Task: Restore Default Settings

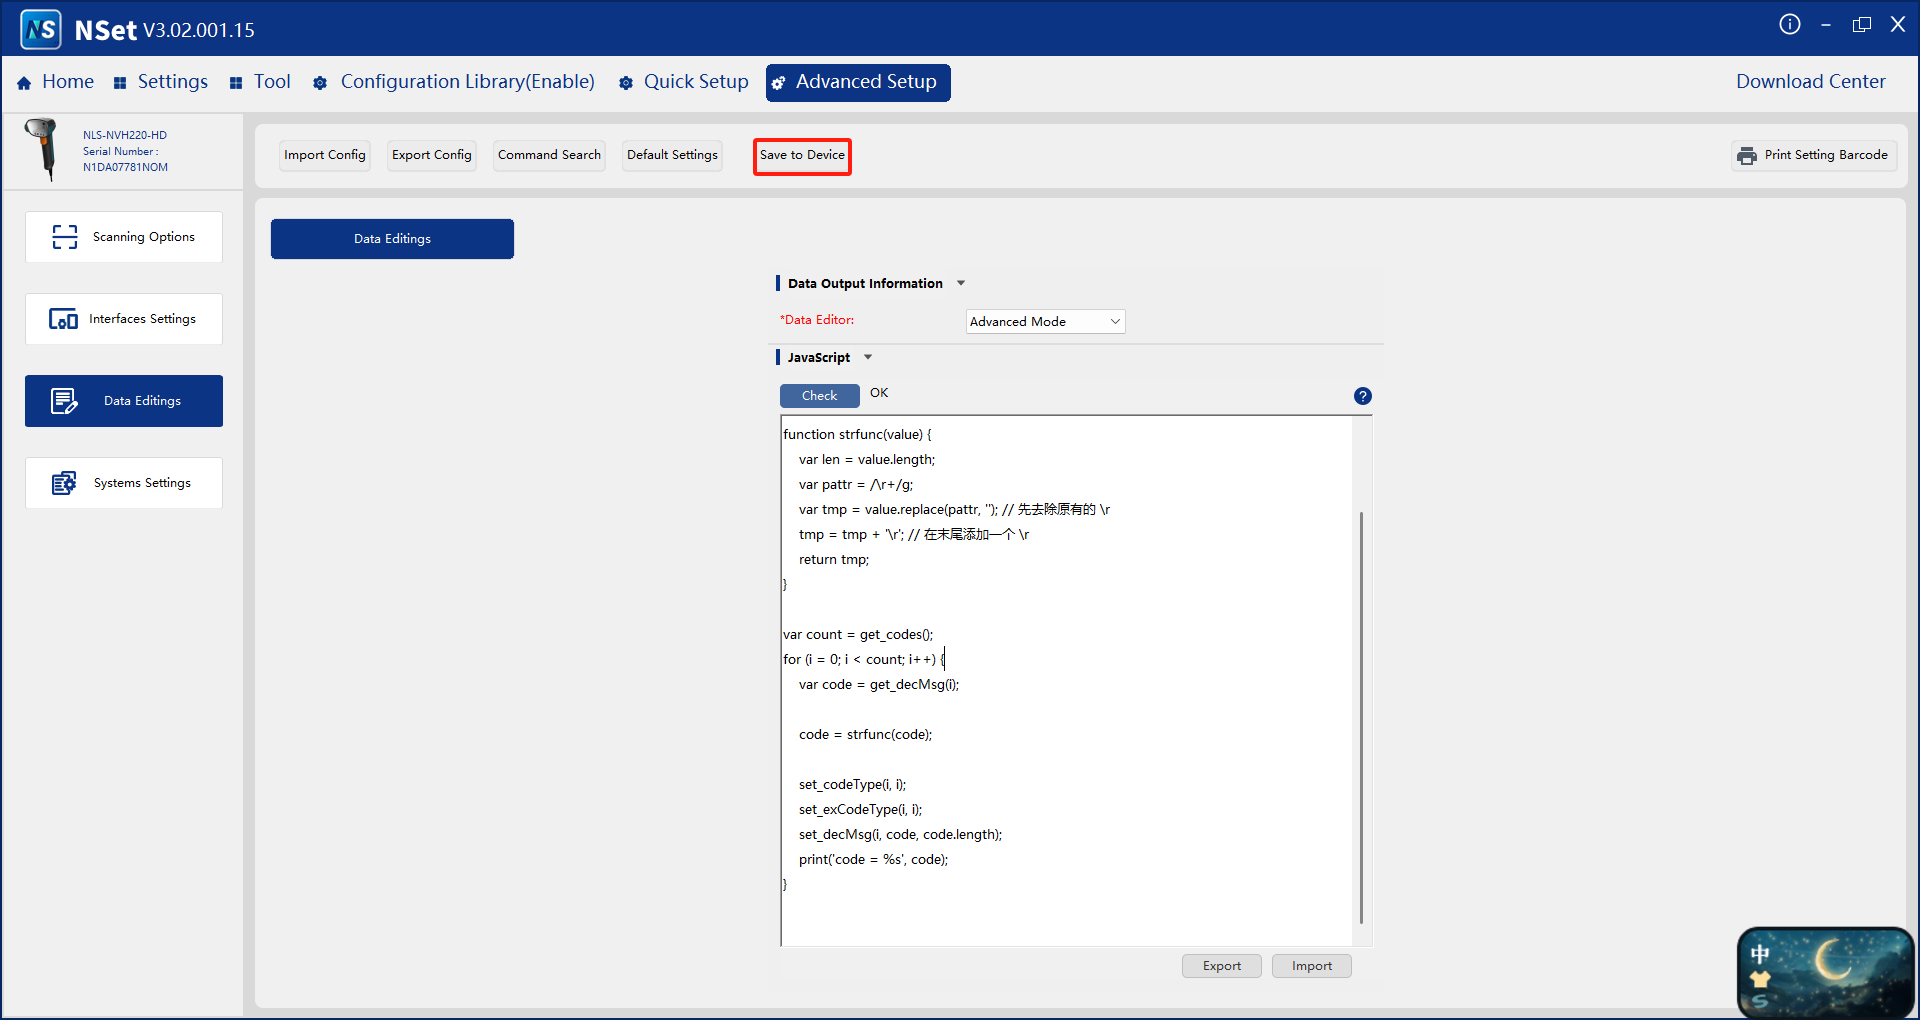Action: point(672,155)
